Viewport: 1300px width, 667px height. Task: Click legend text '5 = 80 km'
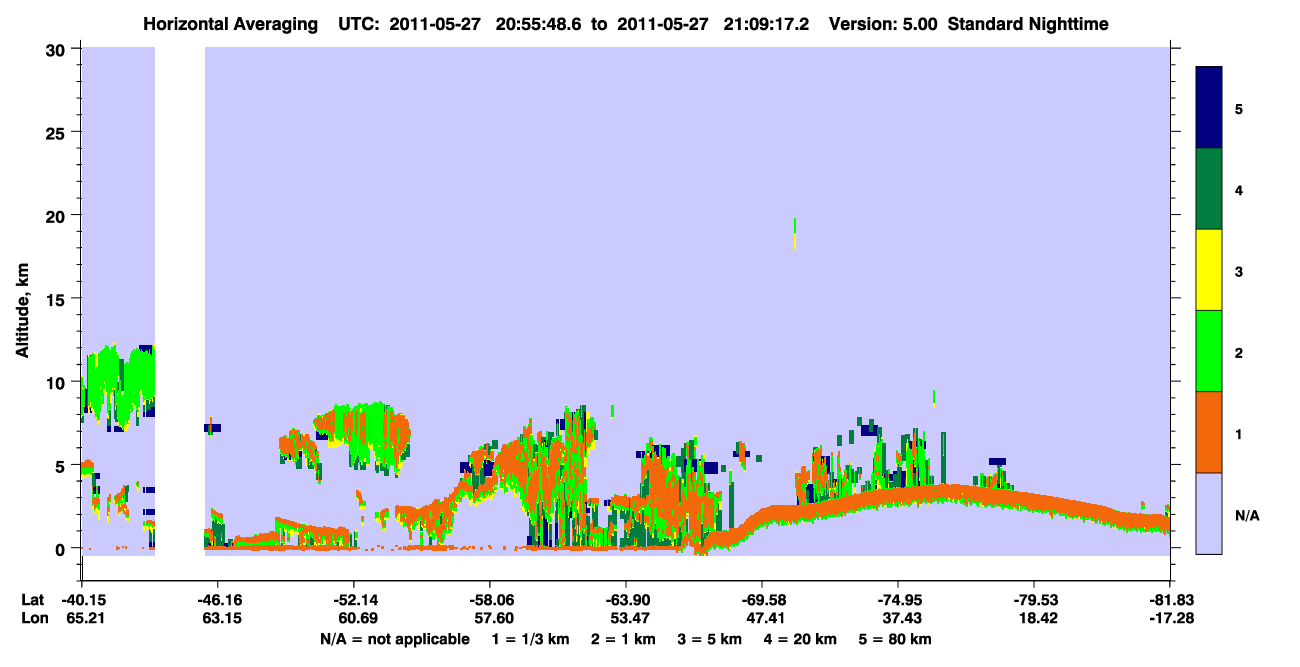pyautogui.click(x=894, y=639)
